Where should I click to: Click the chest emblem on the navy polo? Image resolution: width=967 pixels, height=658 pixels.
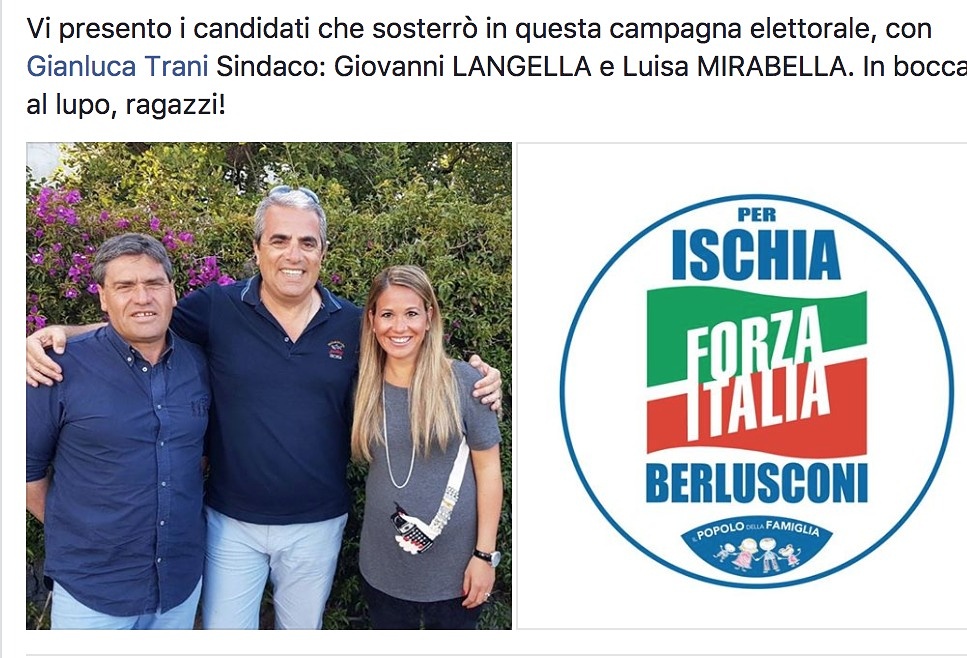335,349
